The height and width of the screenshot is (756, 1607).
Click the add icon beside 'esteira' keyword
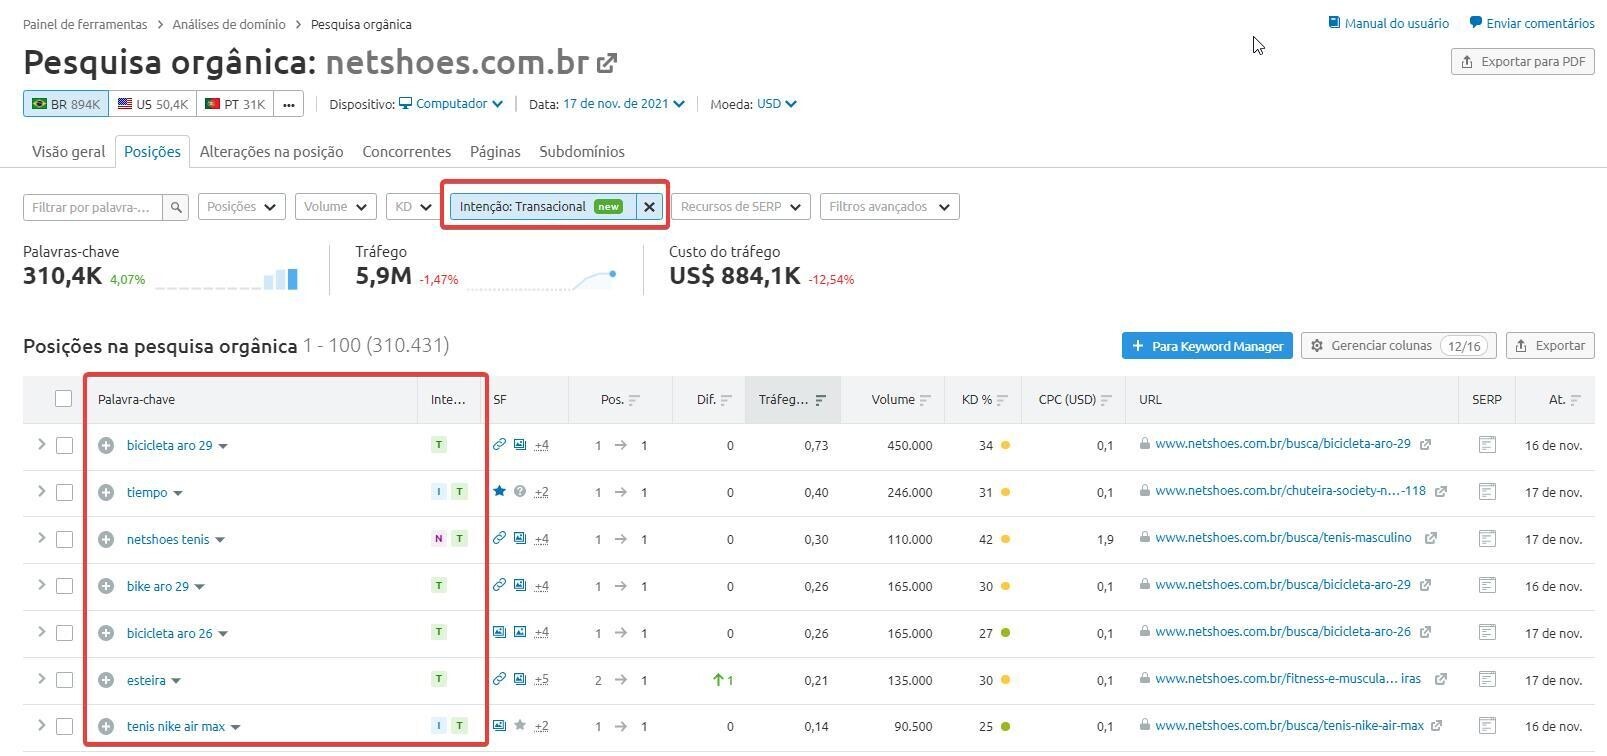(106, 680)
